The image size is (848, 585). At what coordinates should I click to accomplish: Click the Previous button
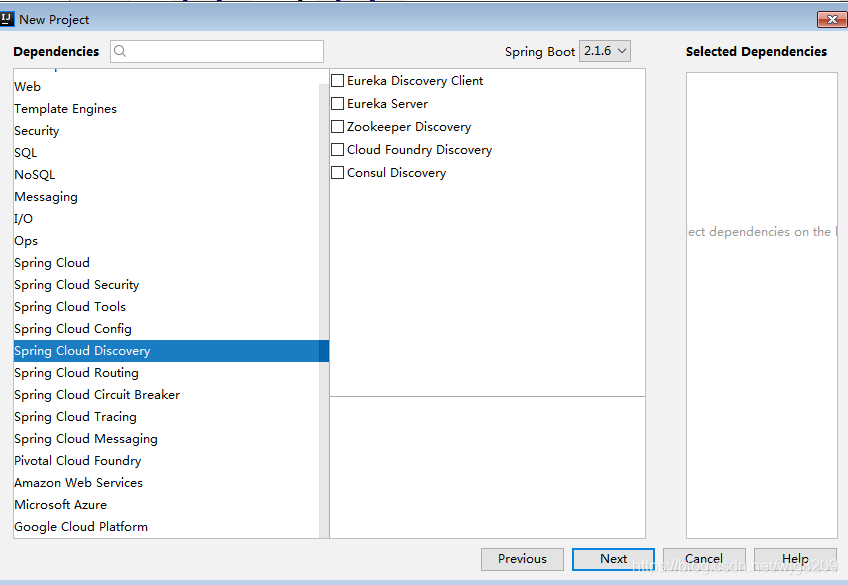(522, 559)
